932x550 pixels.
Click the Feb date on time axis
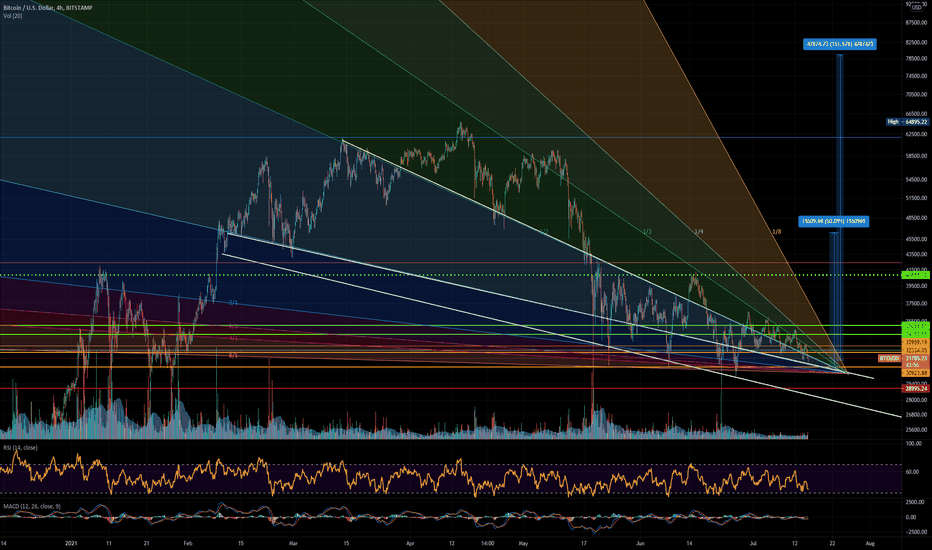coord(188,543)
